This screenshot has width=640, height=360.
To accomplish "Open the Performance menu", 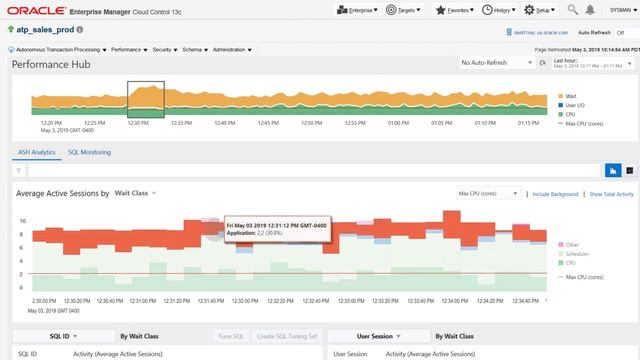I will click(129, 50).
